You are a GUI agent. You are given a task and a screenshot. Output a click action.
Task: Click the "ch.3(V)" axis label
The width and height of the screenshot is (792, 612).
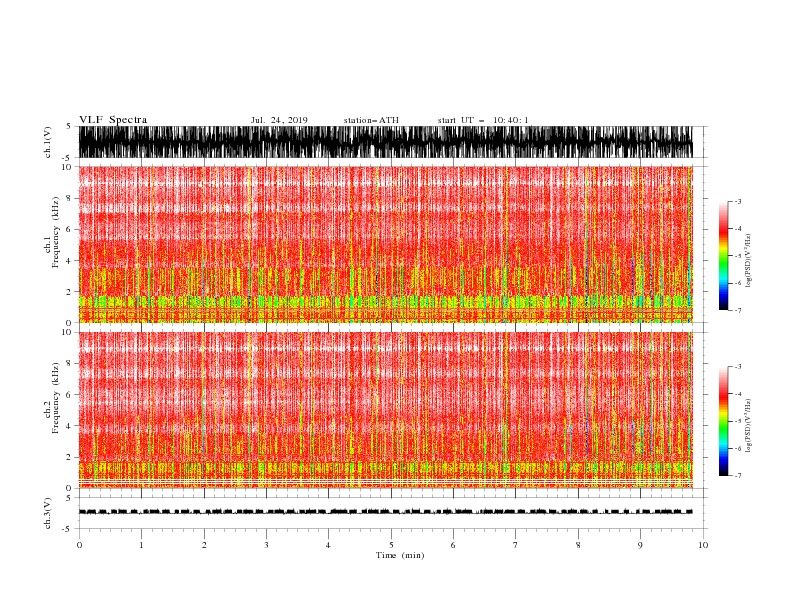48,513
